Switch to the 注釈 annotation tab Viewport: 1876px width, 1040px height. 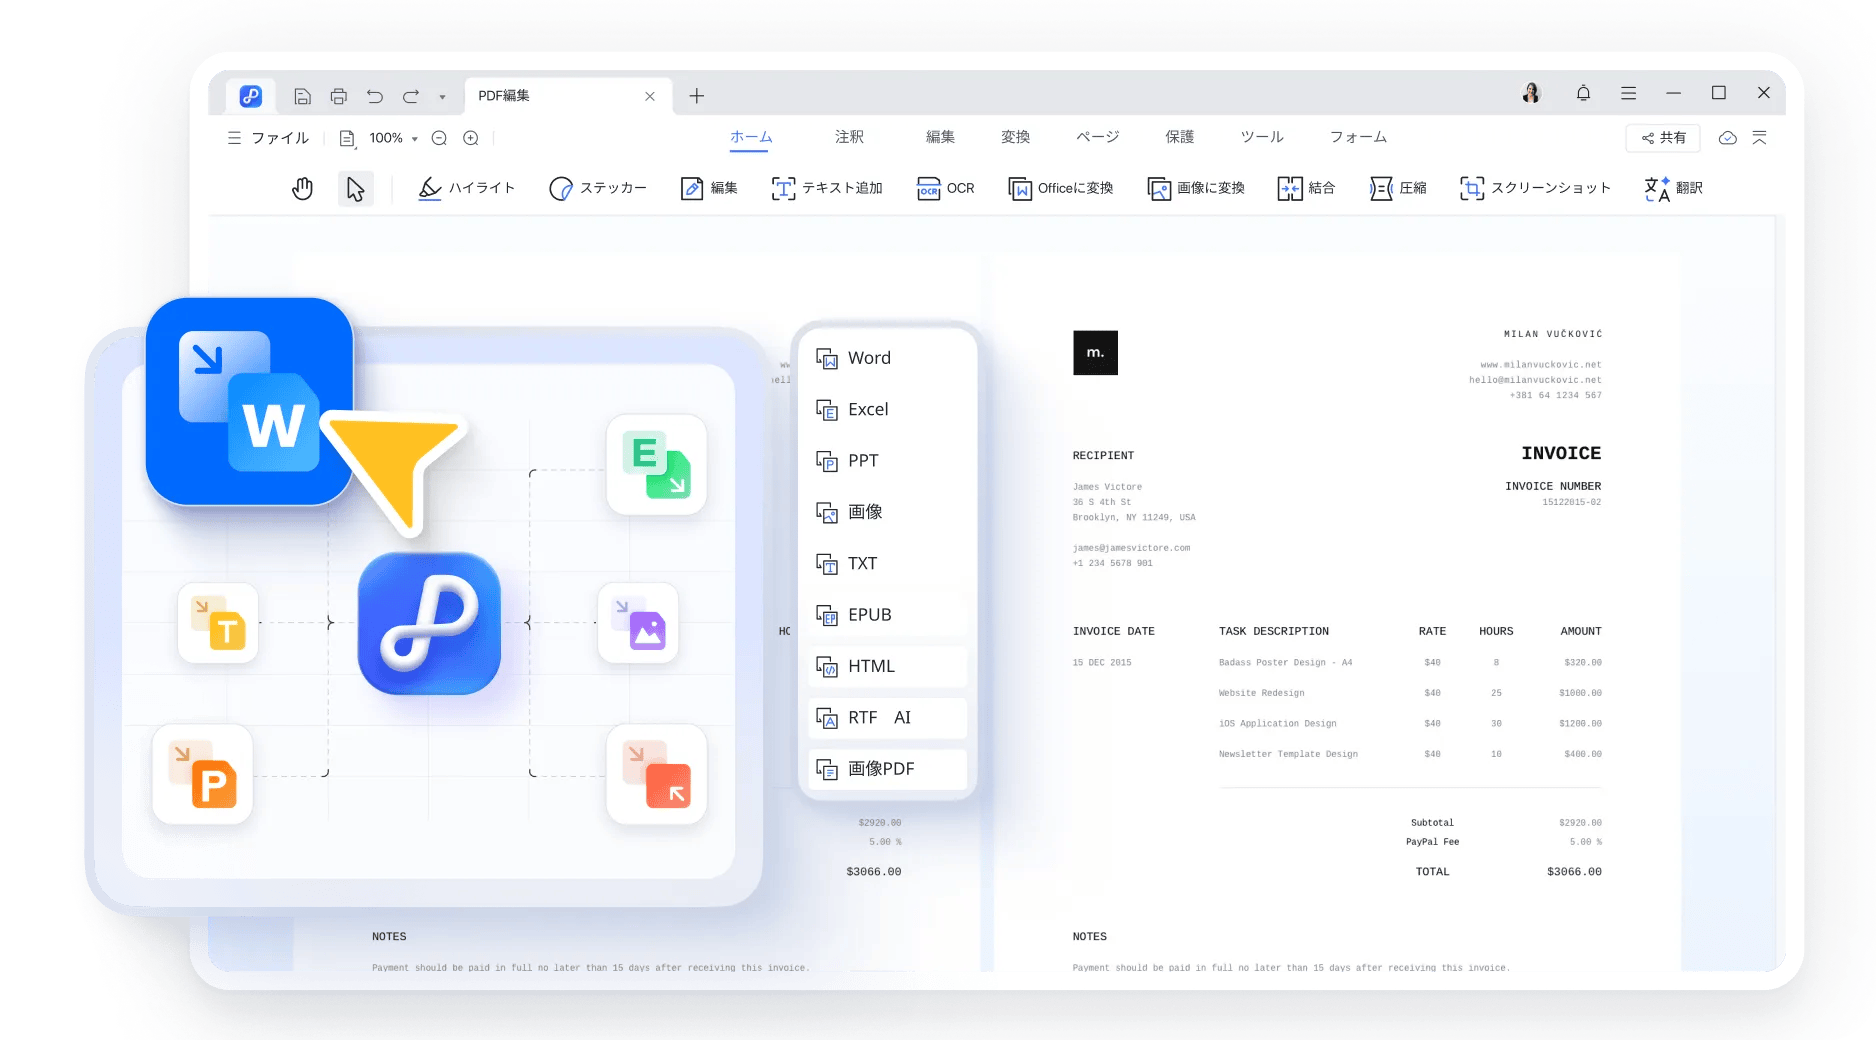coord(849,137)
